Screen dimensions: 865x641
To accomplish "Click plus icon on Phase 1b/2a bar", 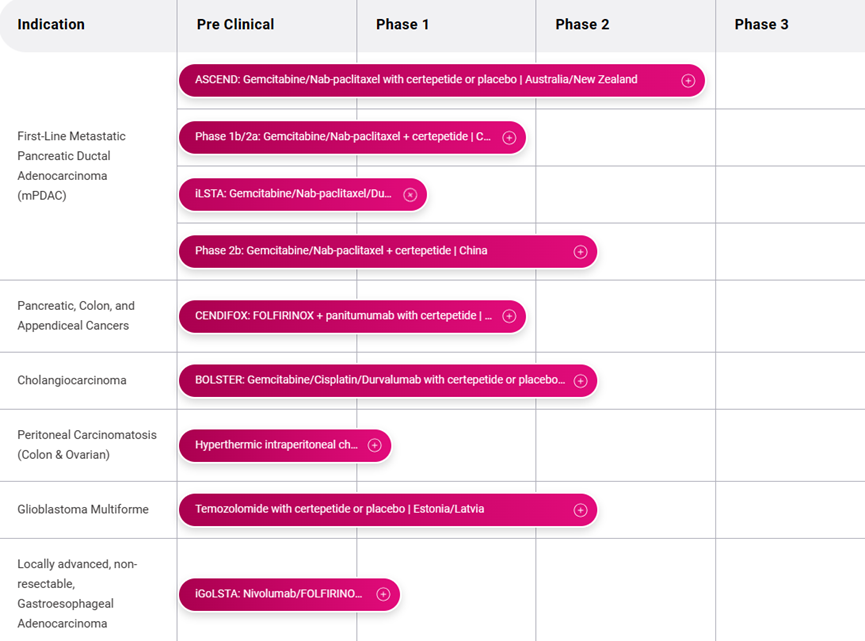I will point(509,137).
